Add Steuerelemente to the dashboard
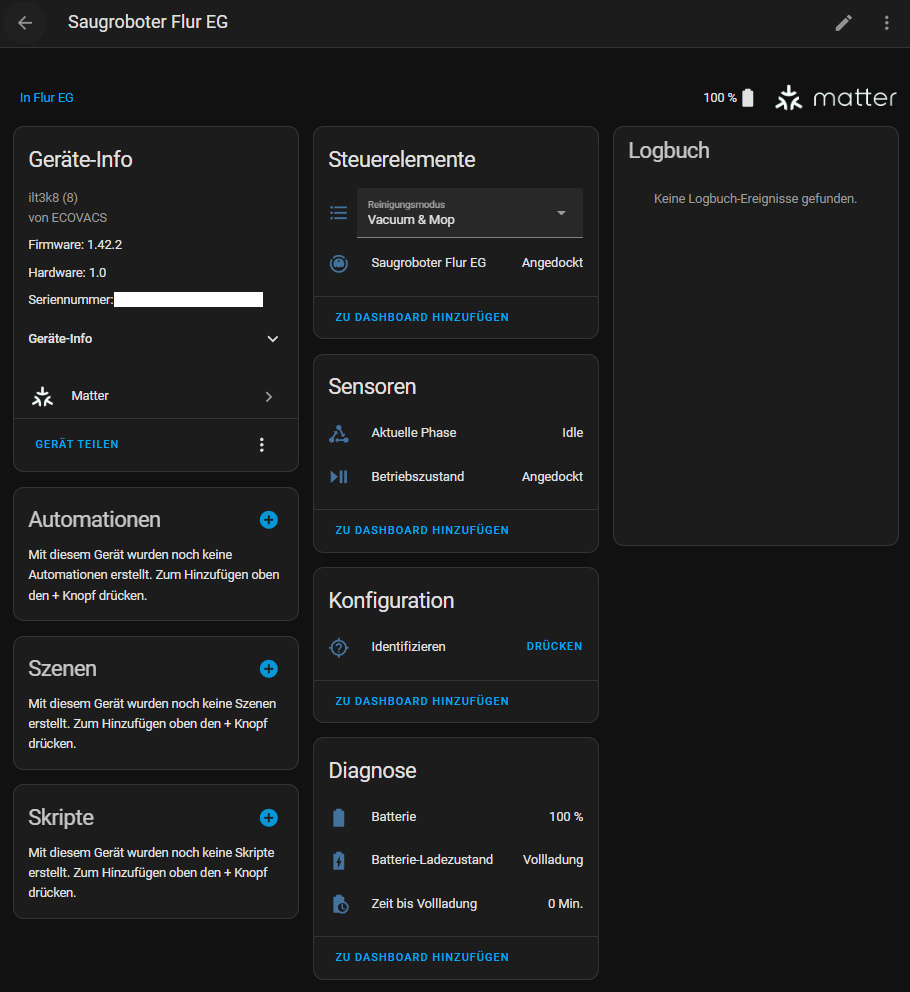910x992 pixels. point(422,317)
